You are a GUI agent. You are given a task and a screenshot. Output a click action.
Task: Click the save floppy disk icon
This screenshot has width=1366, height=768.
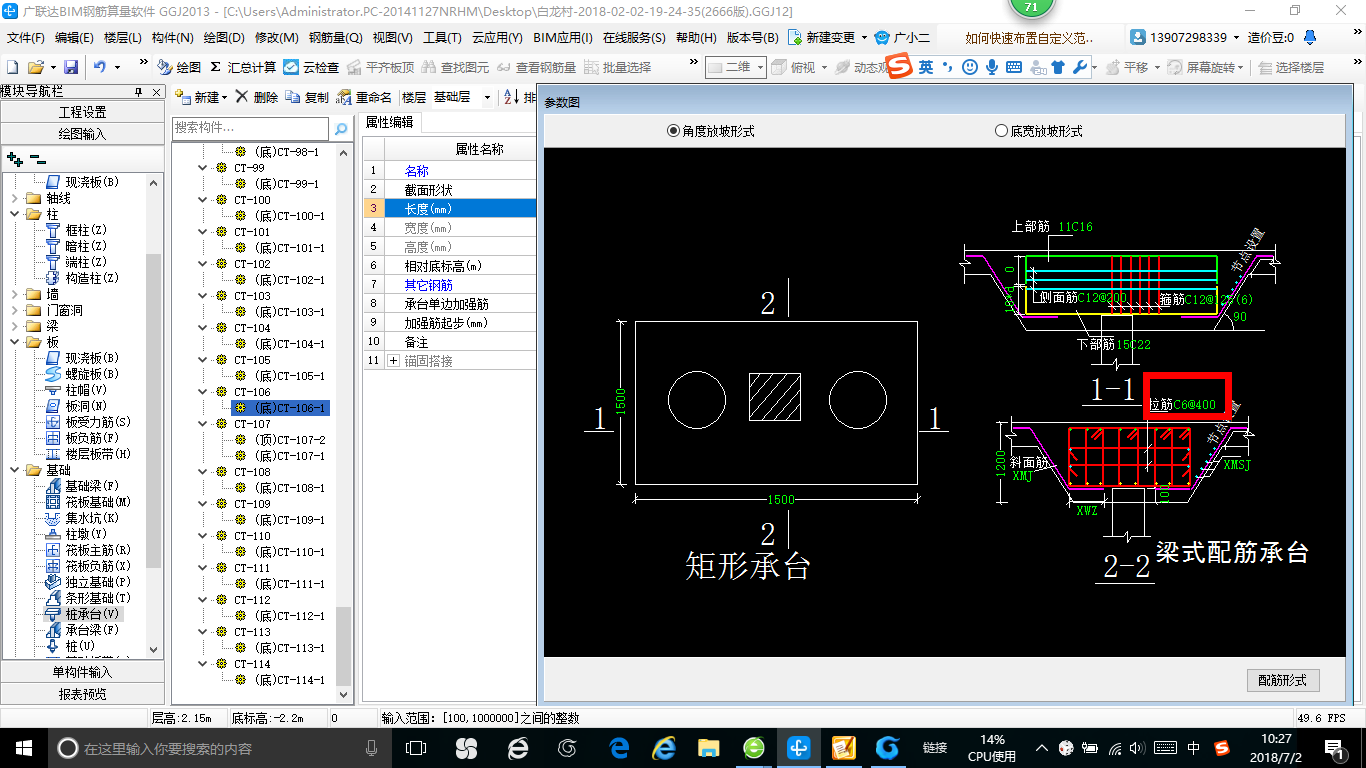coord(71,67)
